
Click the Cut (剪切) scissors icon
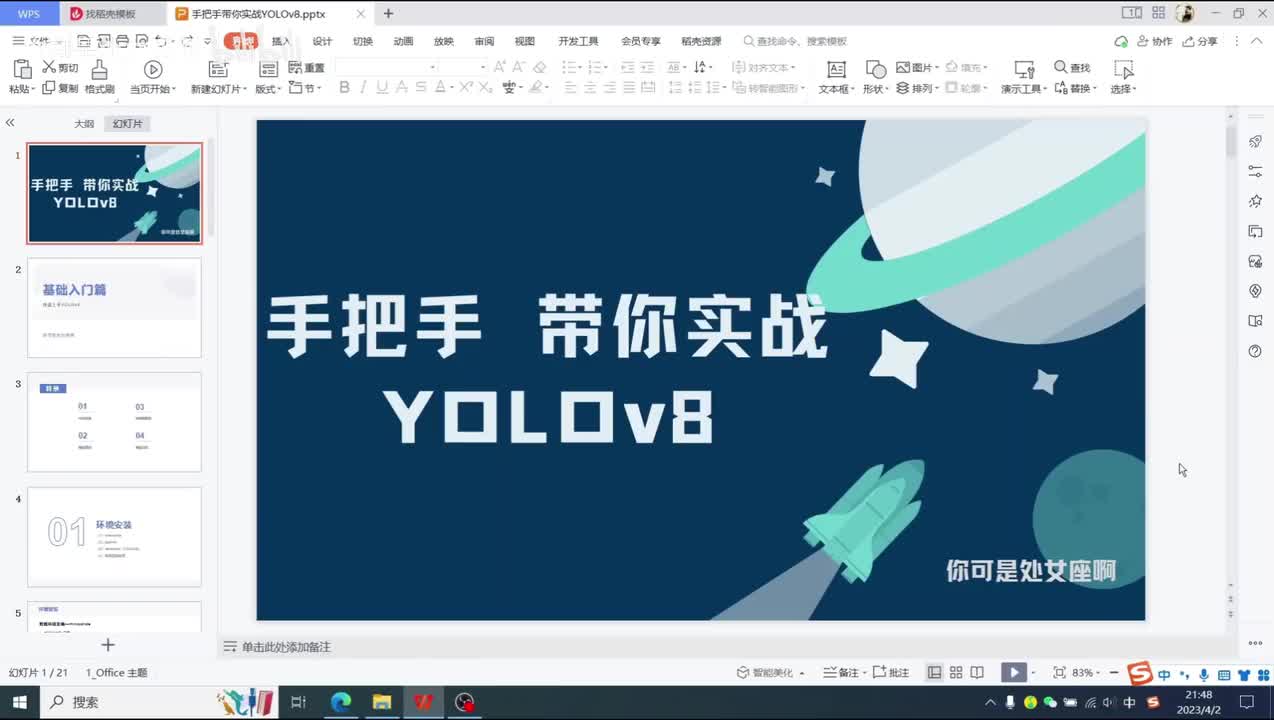tap(48, 68)
